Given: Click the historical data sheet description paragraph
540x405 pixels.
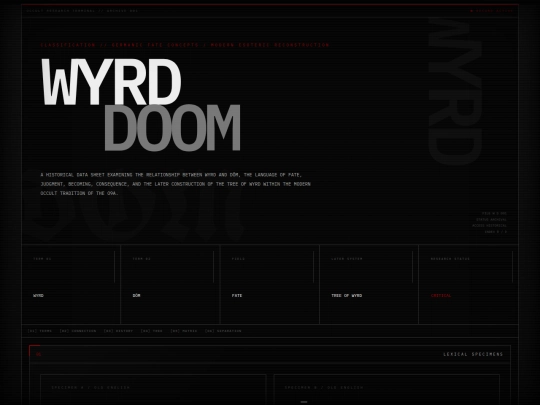Looking at the screenshot, I should 175,184.
